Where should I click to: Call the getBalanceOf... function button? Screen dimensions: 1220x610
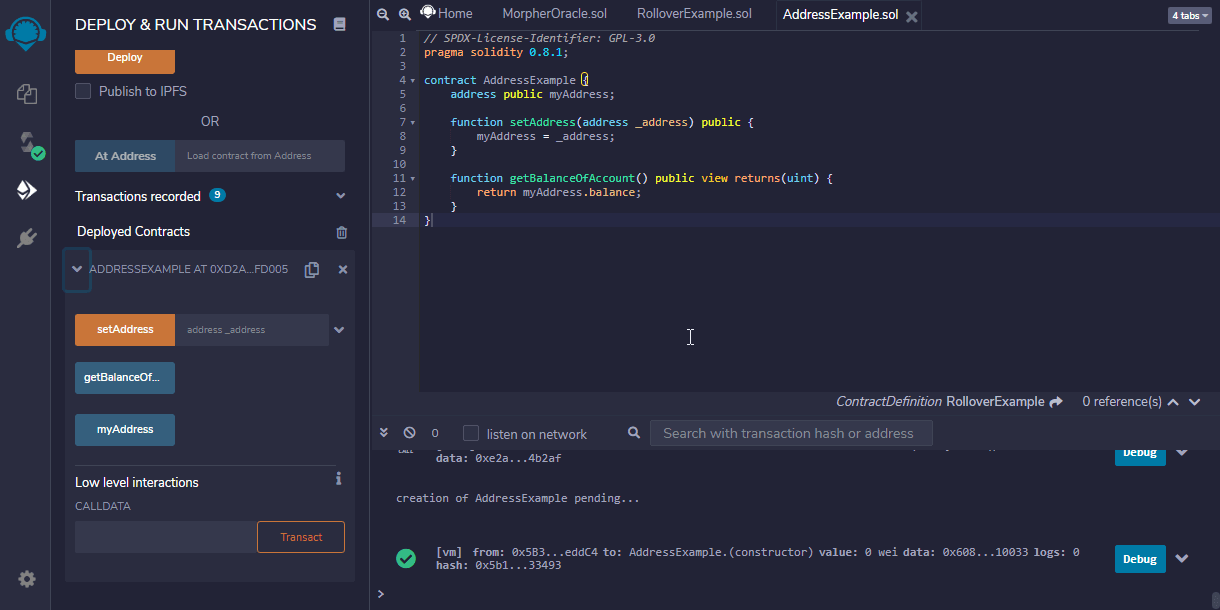125,378
